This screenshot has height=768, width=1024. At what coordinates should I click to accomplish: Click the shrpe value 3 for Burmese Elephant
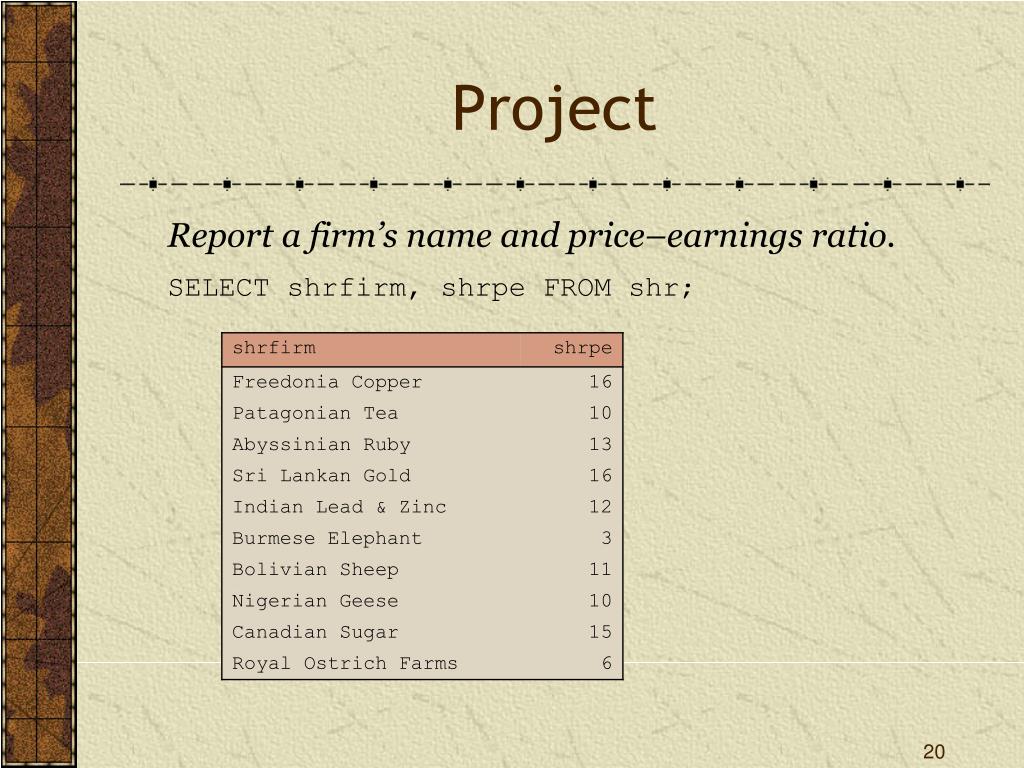(x=607, y=539)
